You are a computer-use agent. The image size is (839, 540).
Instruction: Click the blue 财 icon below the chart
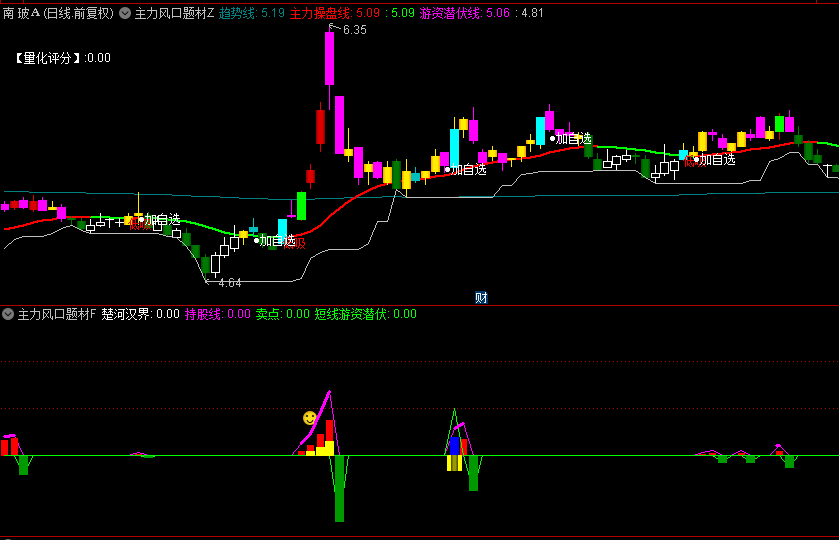coord(481,298)
